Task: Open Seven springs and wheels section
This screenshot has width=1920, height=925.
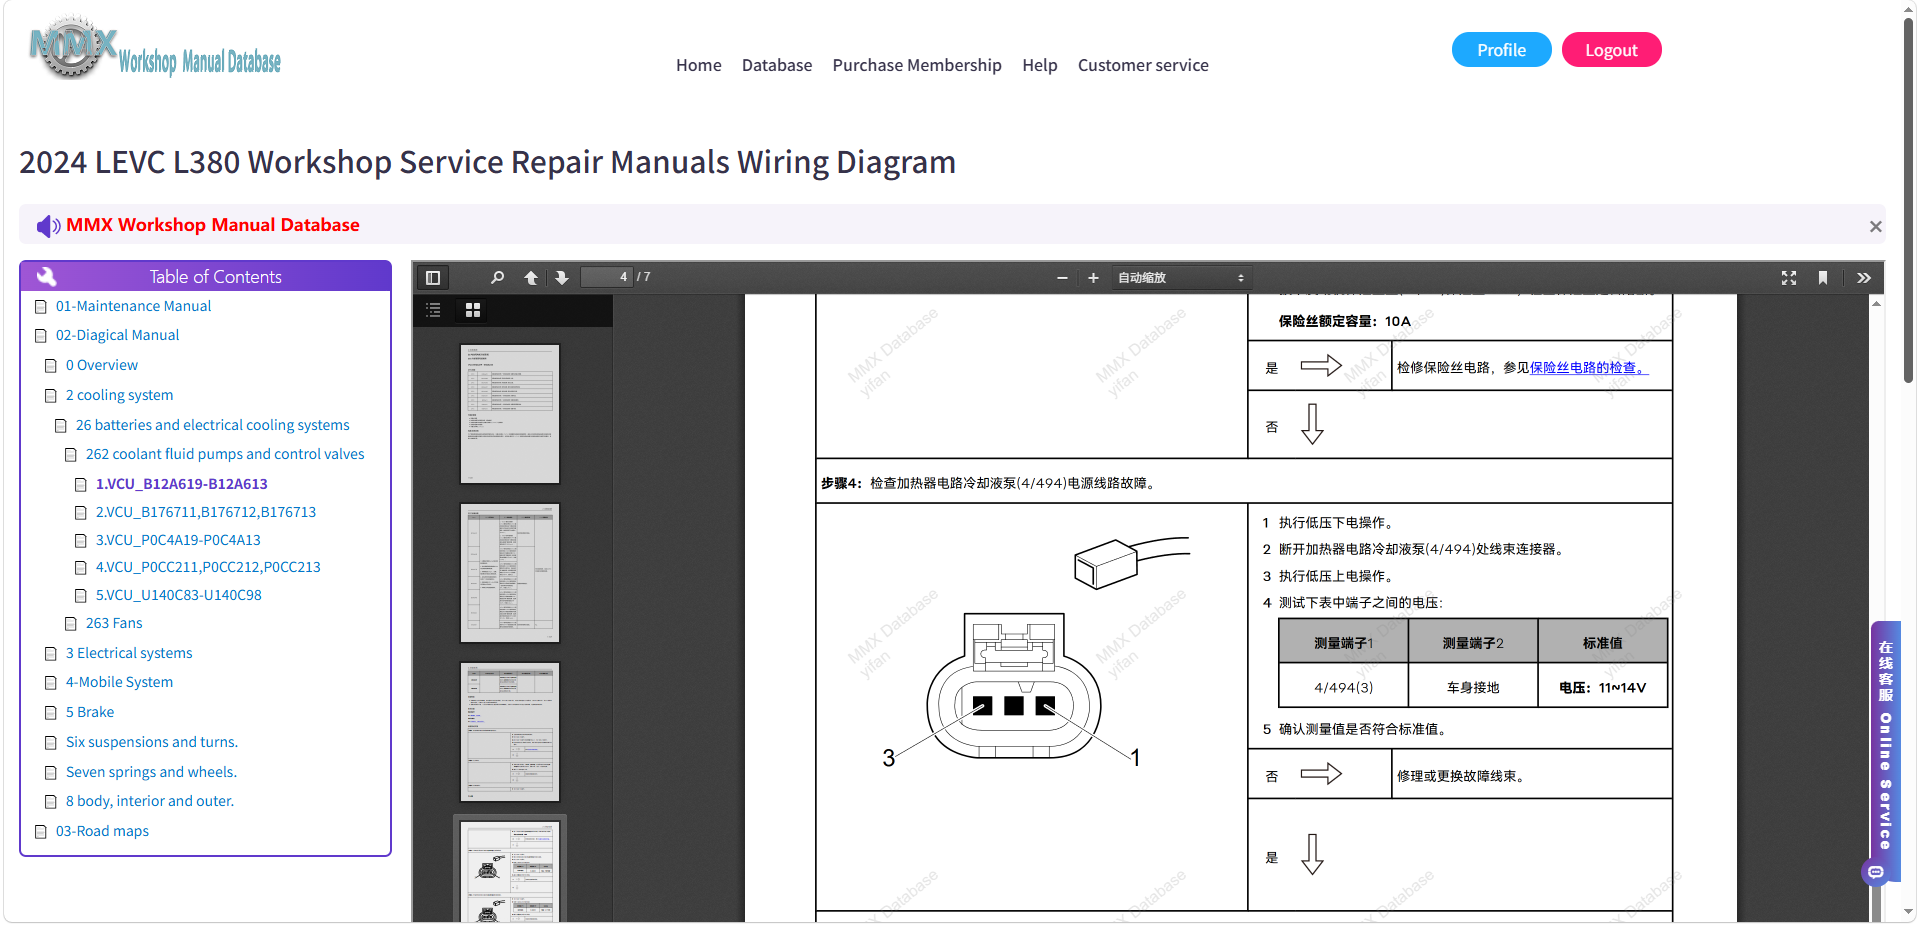Action: [151, 772]
